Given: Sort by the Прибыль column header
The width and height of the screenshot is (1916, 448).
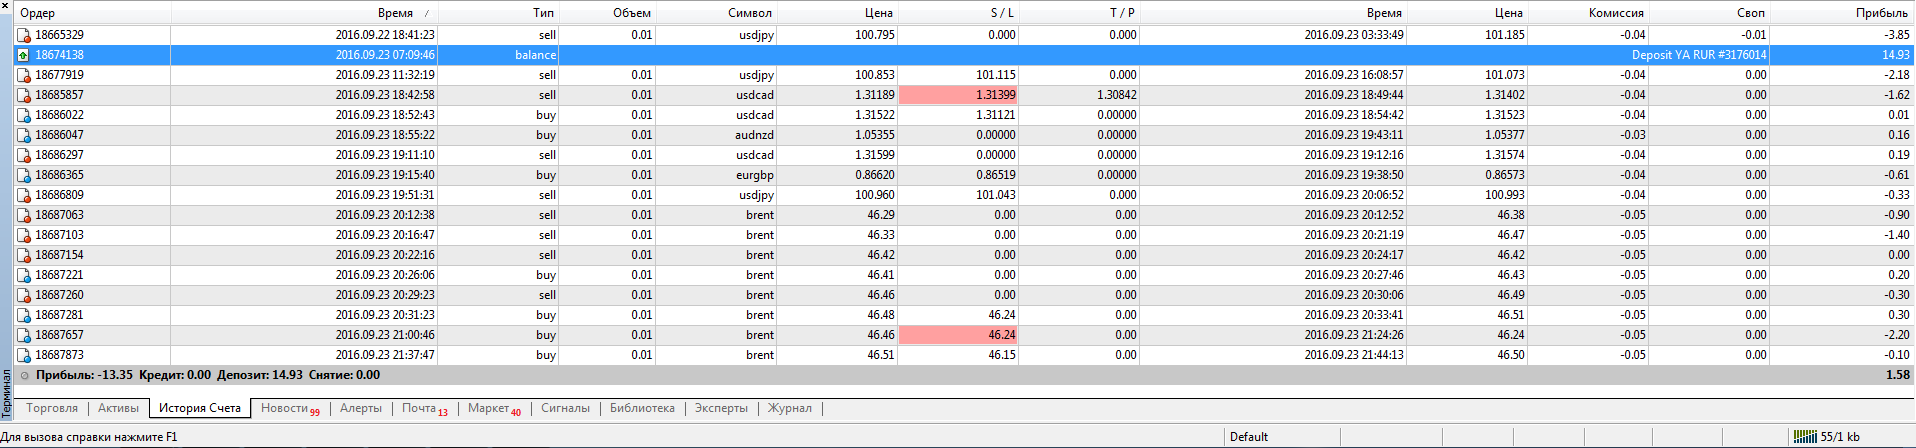Looking at the screenshot, I should coord(1841,13).
